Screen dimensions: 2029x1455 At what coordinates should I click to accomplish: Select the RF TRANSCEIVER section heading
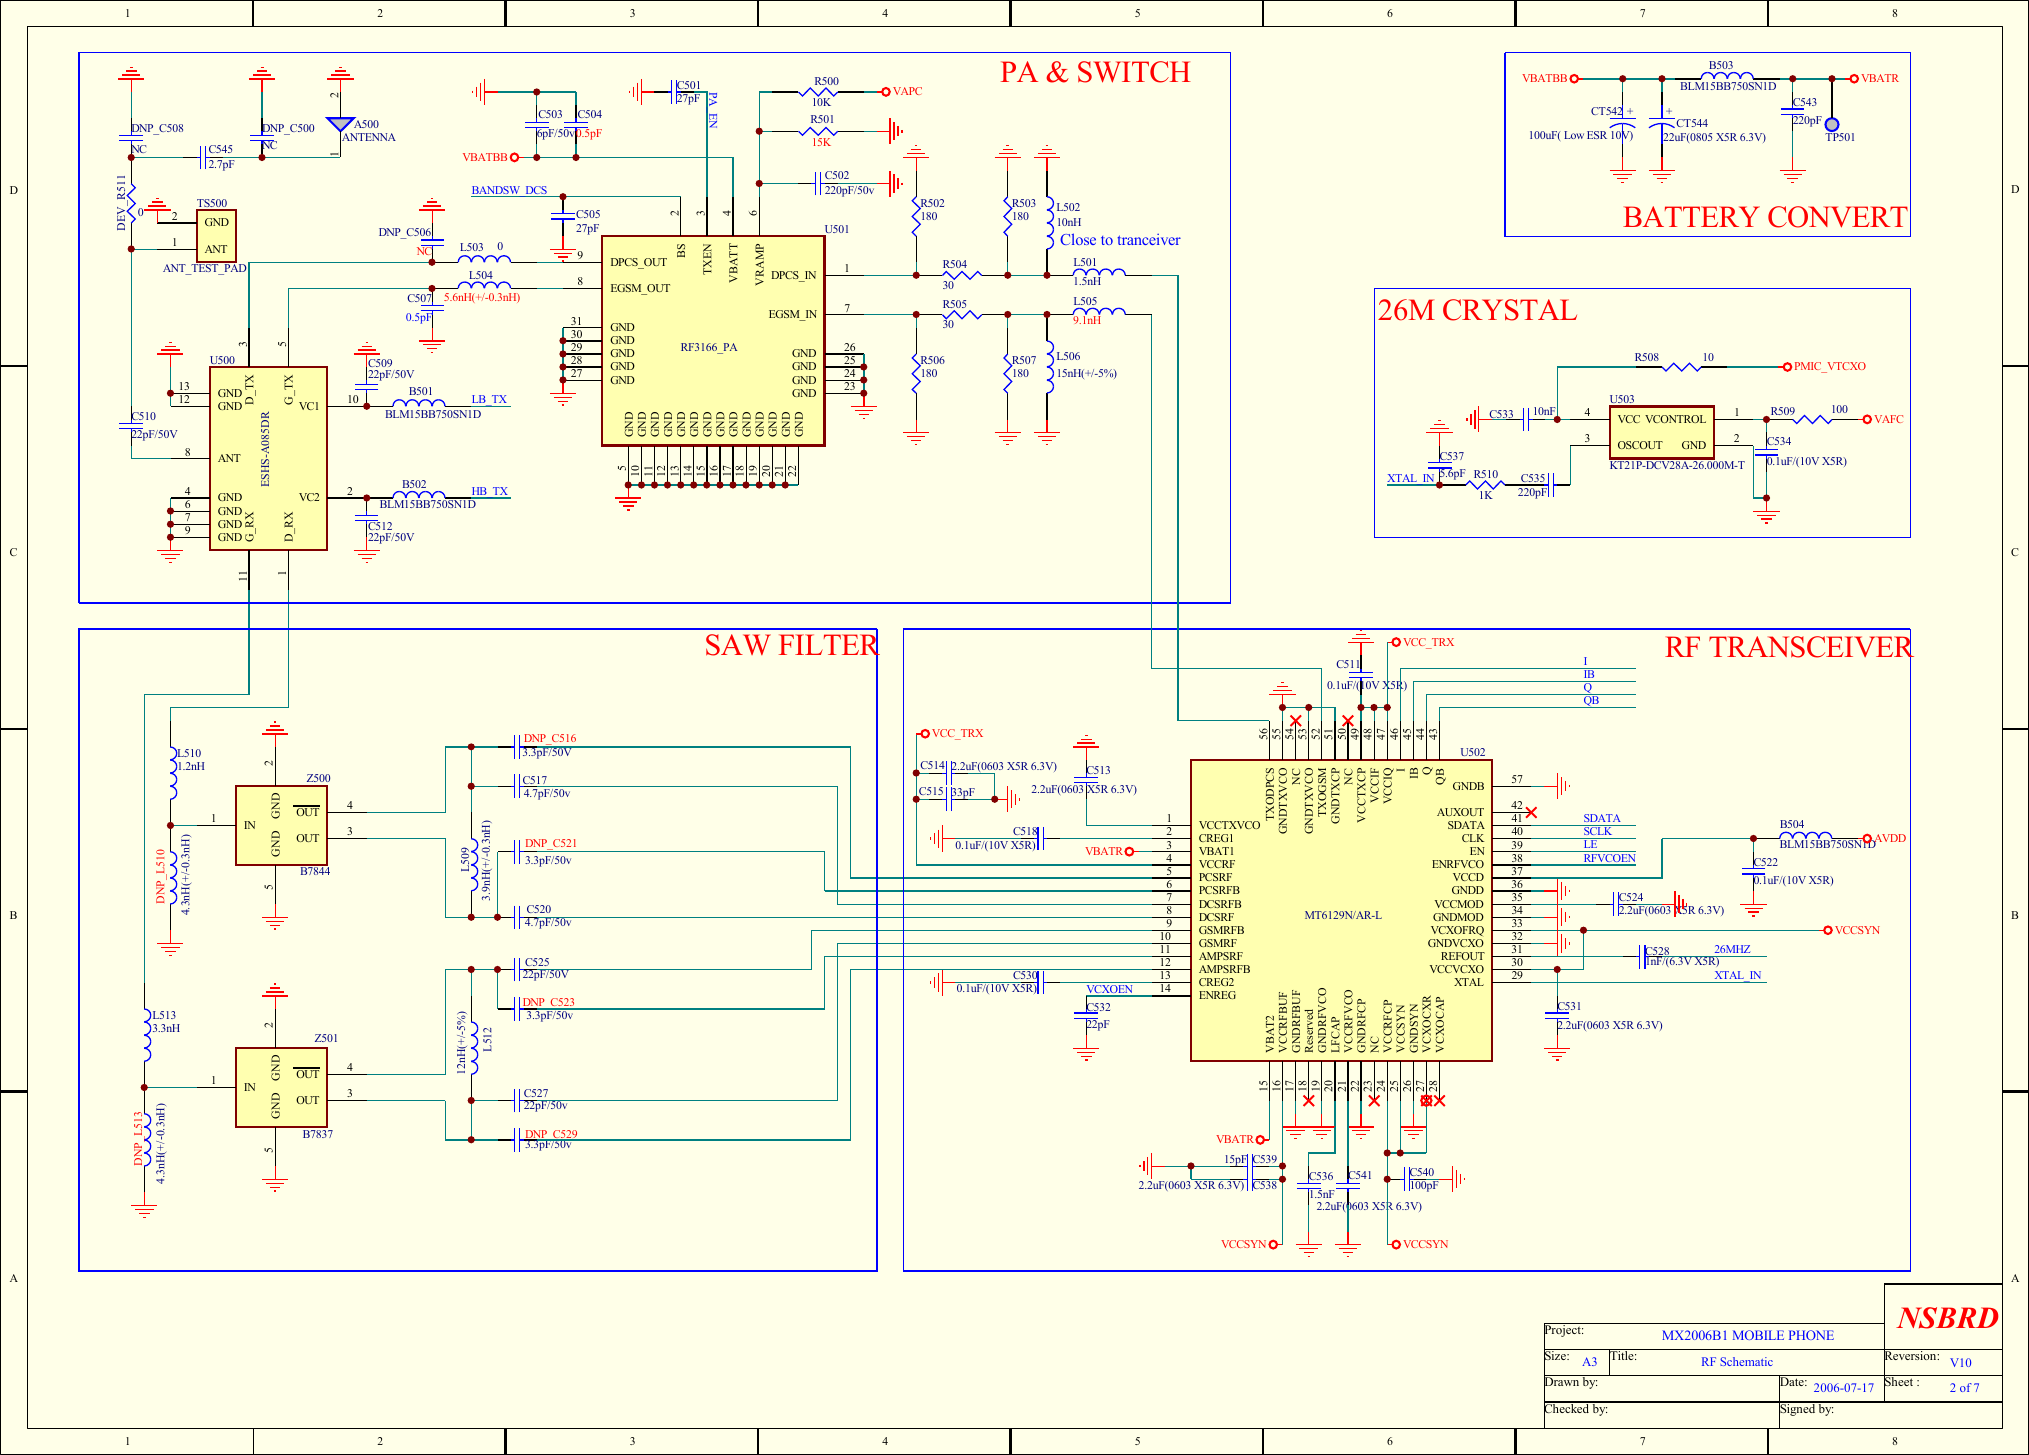click(x=1786, y=648)
